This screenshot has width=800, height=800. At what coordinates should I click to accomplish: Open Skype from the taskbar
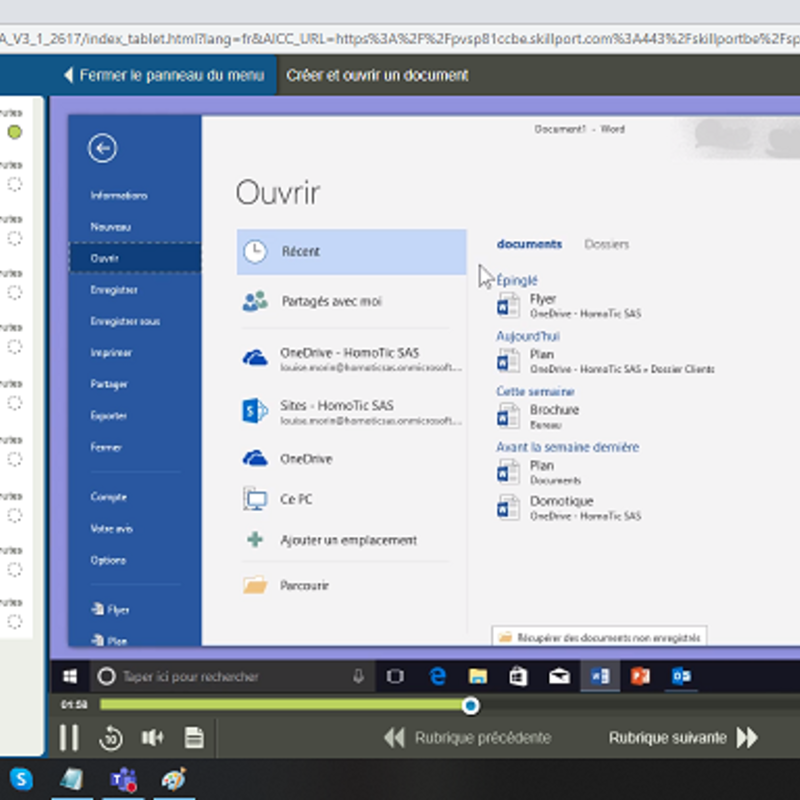pyautogui.click(x=21, y=779)
